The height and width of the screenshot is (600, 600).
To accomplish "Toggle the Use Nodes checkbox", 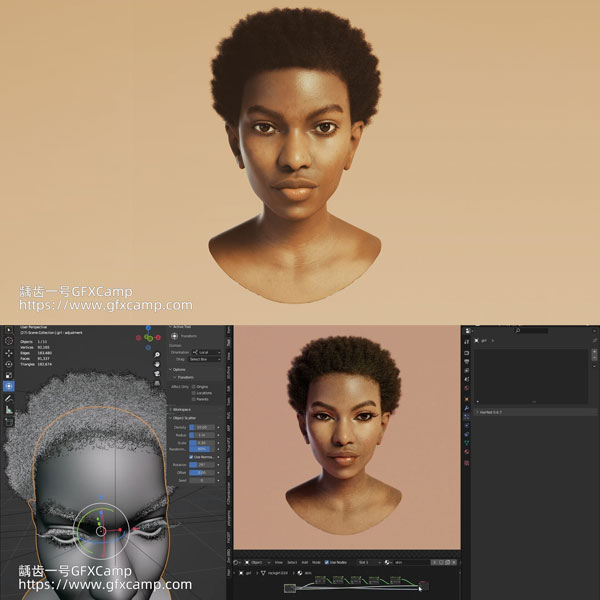I will [328, 562].
